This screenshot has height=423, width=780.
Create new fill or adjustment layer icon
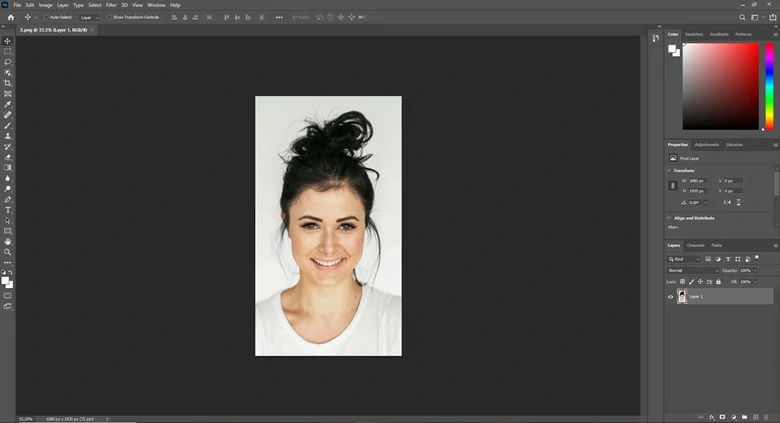tap(733, 417)
